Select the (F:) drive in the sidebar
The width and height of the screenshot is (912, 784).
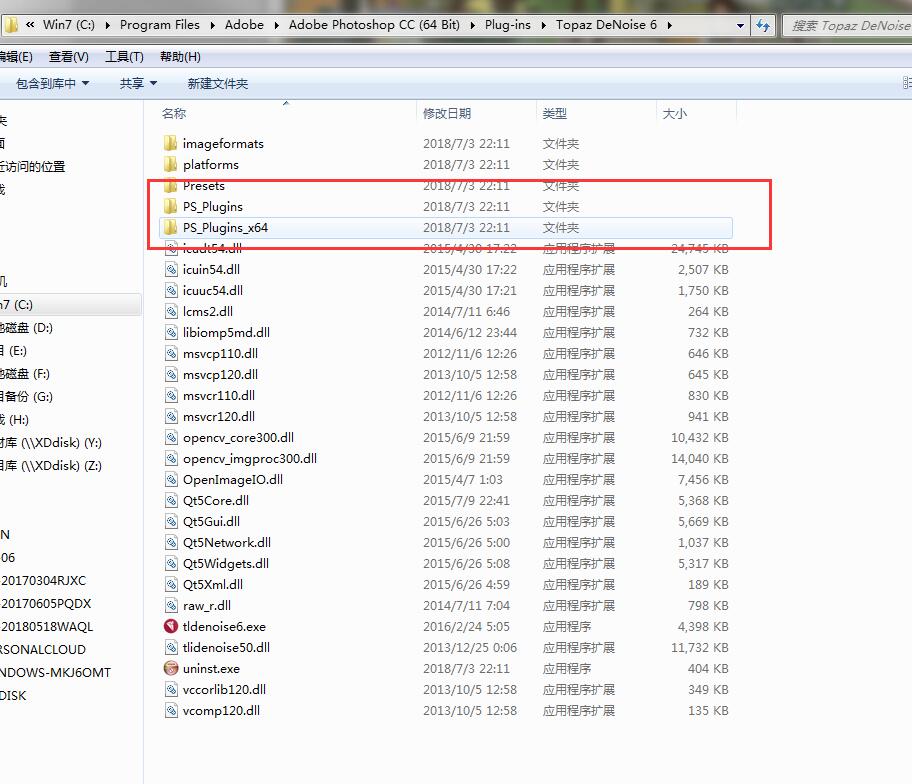tap(25, 373)
